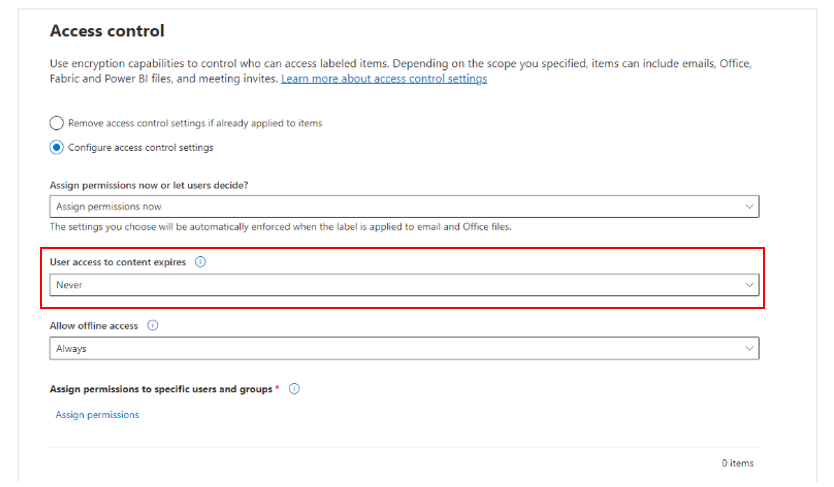Click the Assign permissions link
The width and height of the screenshot is (834, 487).
click(x=97, y=414)
